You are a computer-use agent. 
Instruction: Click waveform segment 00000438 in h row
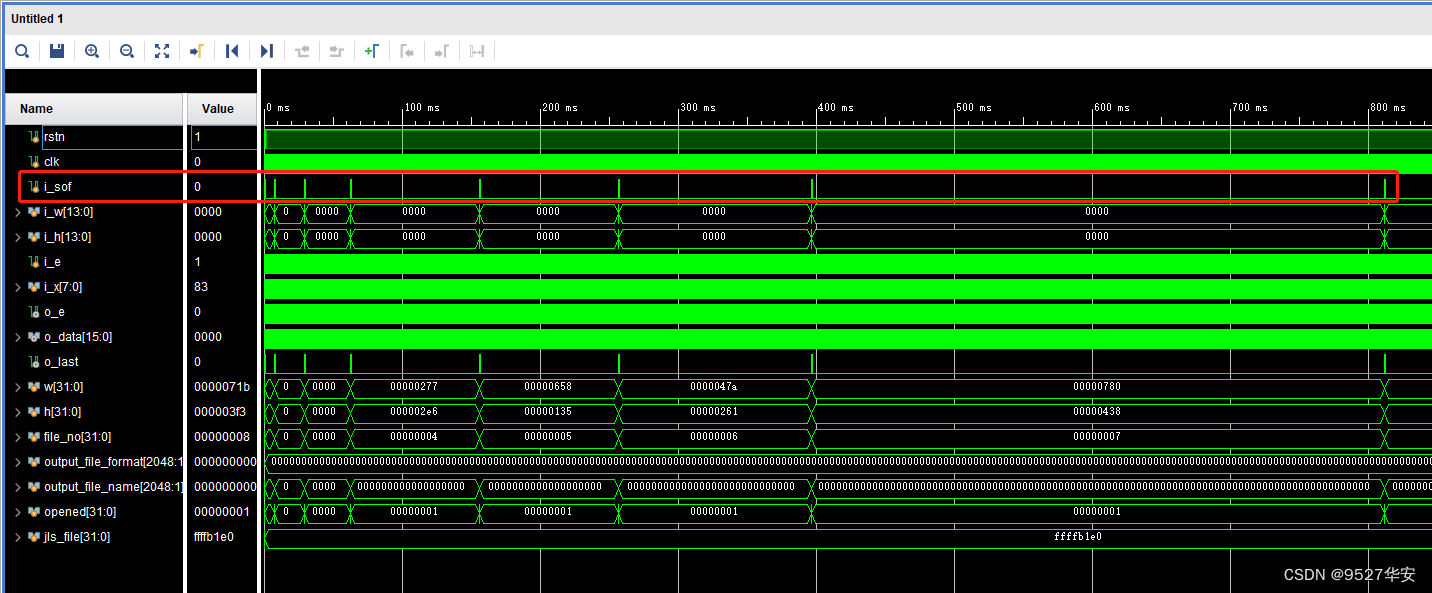pyautogui.click(x=1097, y=412)
